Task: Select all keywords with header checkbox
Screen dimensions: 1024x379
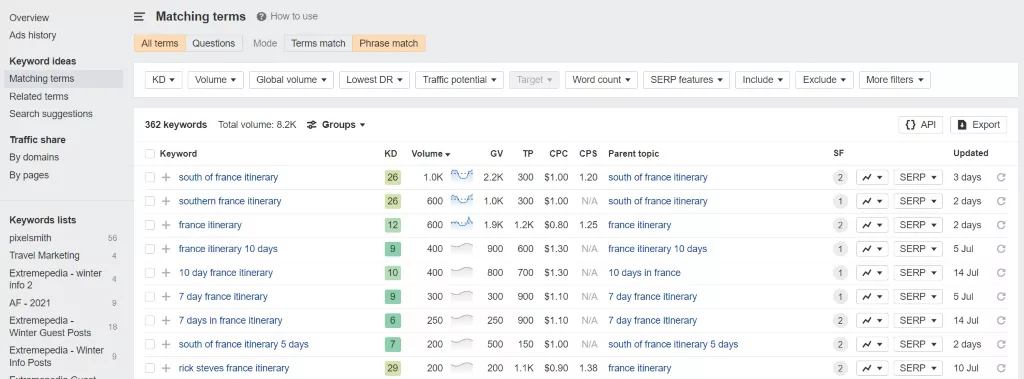Action: [x=150, y=154]
